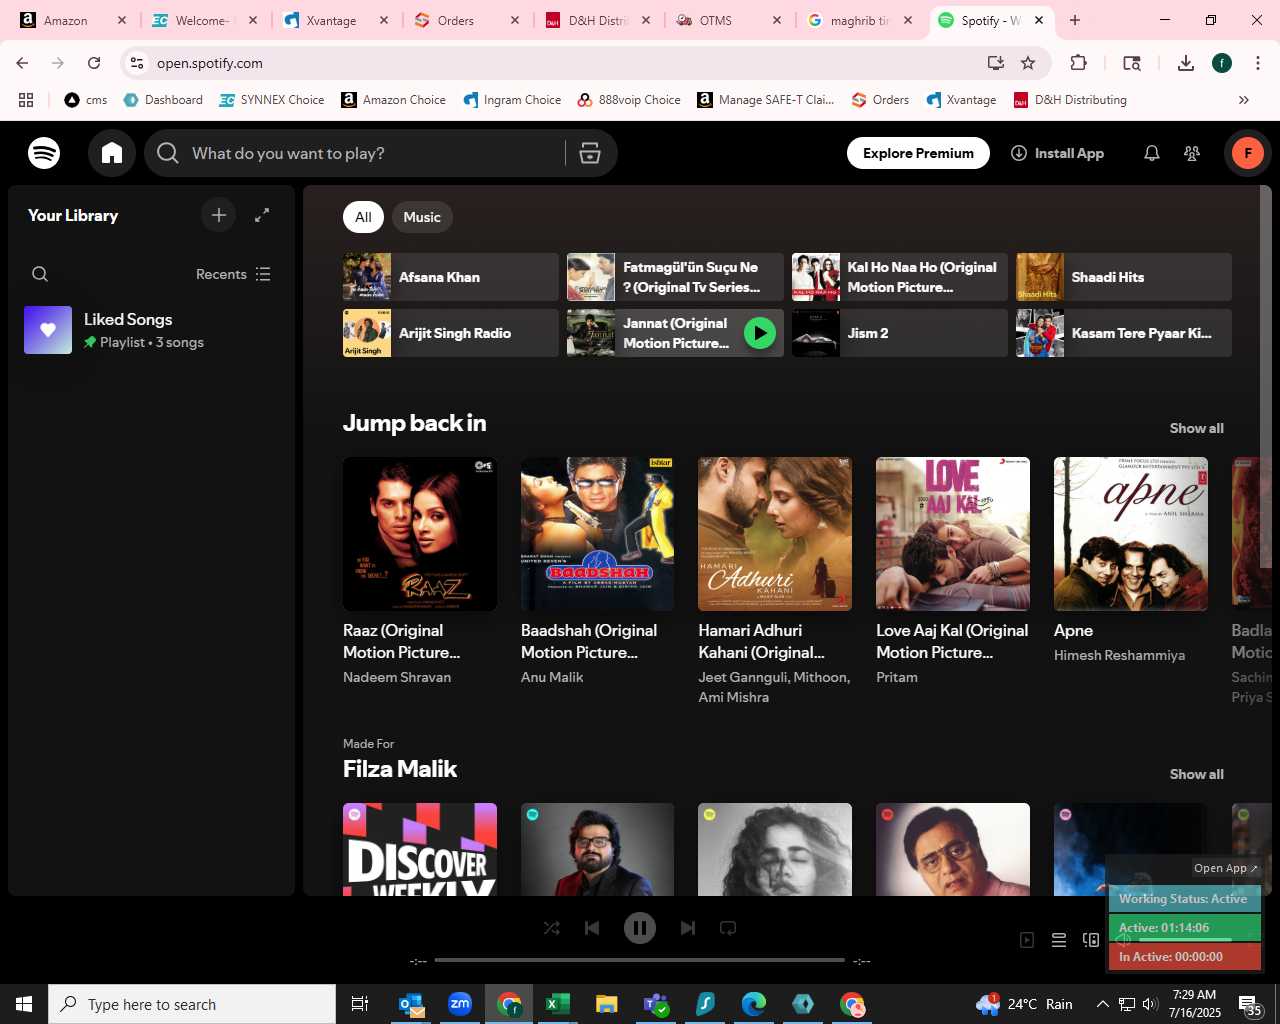Click the search magnifier in top bar
The width and height of the screenshot is (1280, 1024).
coord(168,153)
